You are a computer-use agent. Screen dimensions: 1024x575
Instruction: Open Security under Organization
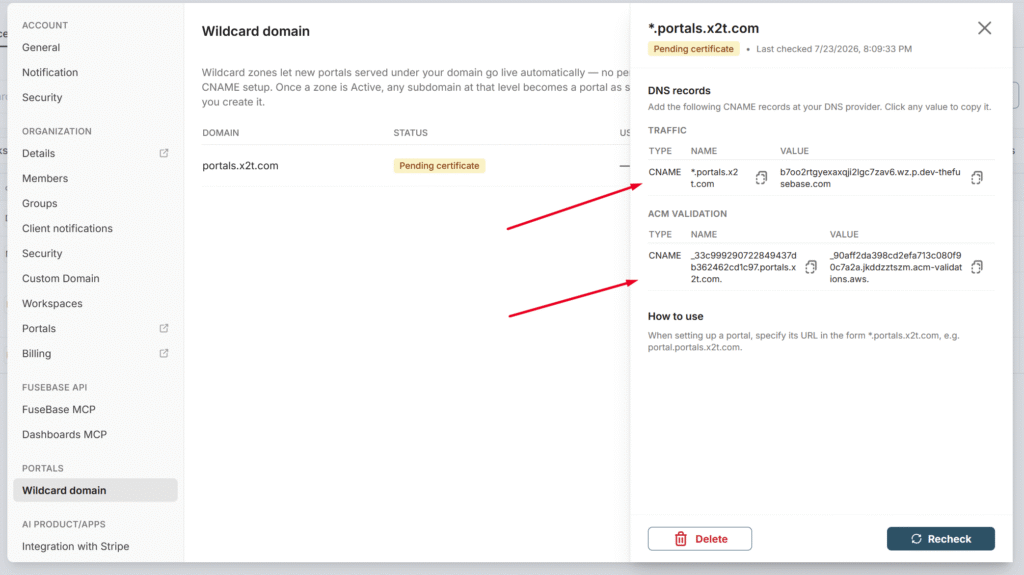point(42,253)
